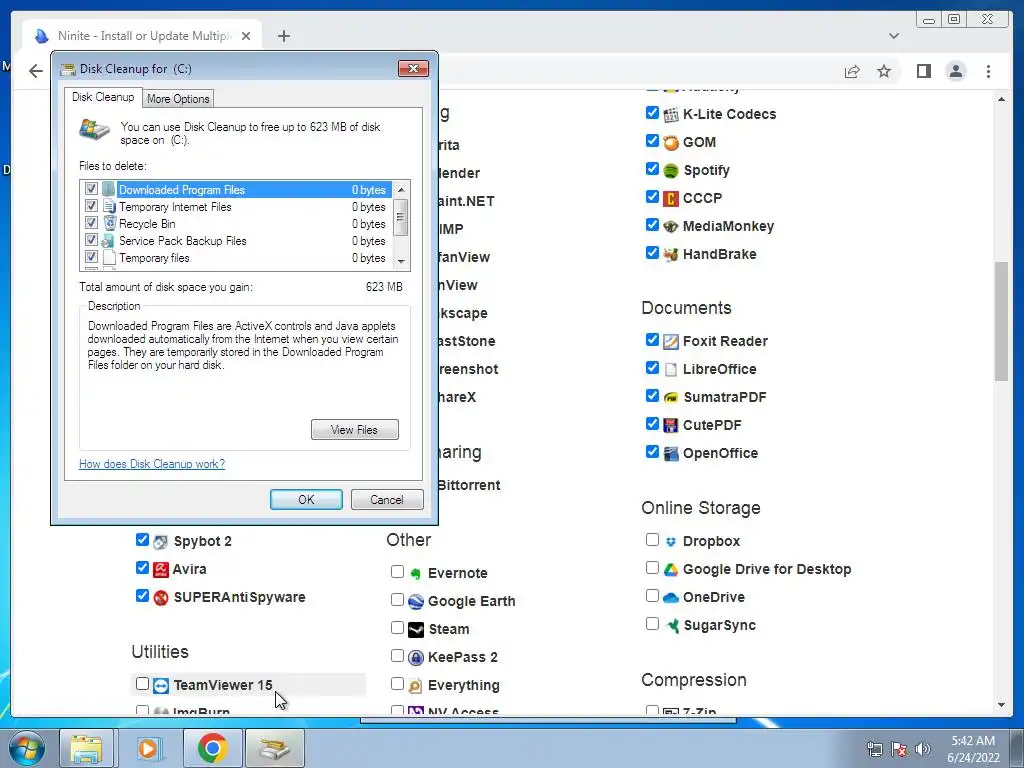Click the volume icon in system tray

tap(923, 748)
